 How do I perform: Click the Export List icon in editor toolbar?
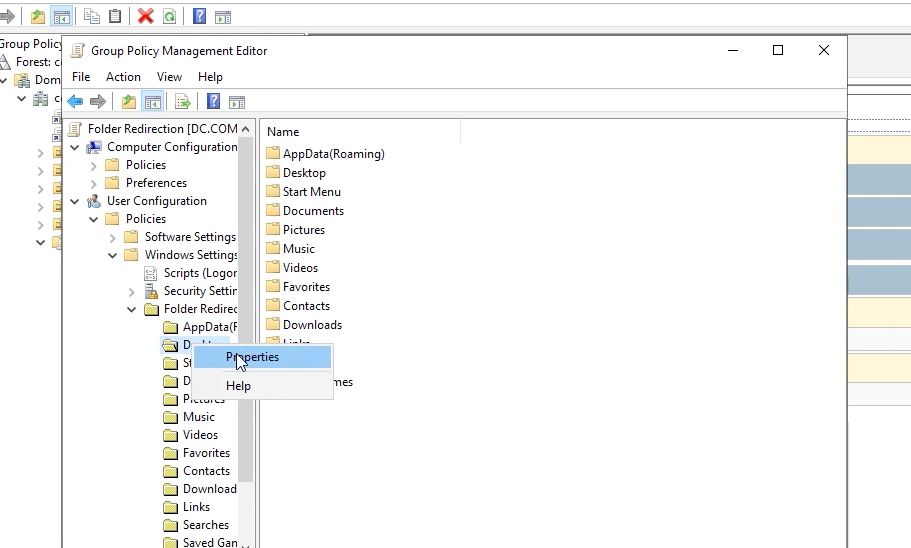182,101
